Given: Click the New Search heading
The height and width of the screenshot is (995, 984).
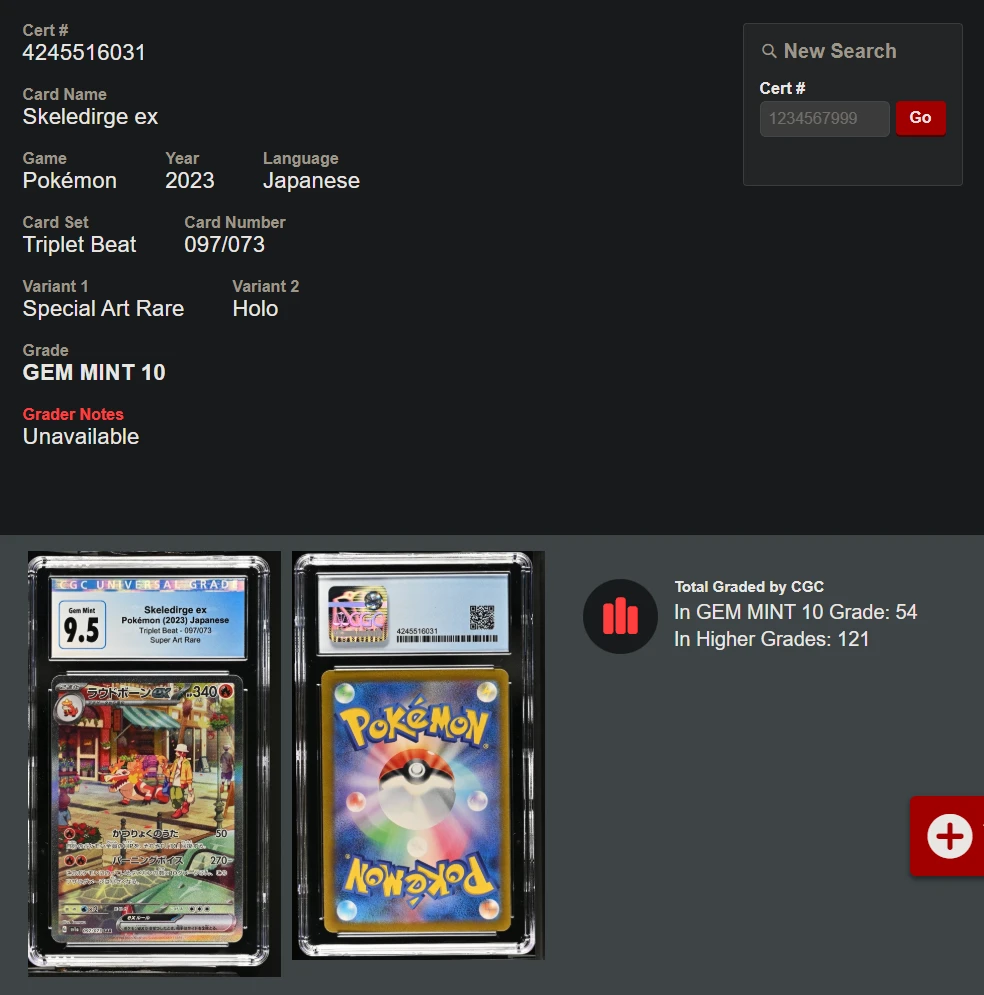Looking at the screenshot, I should [x=840, y=51].
